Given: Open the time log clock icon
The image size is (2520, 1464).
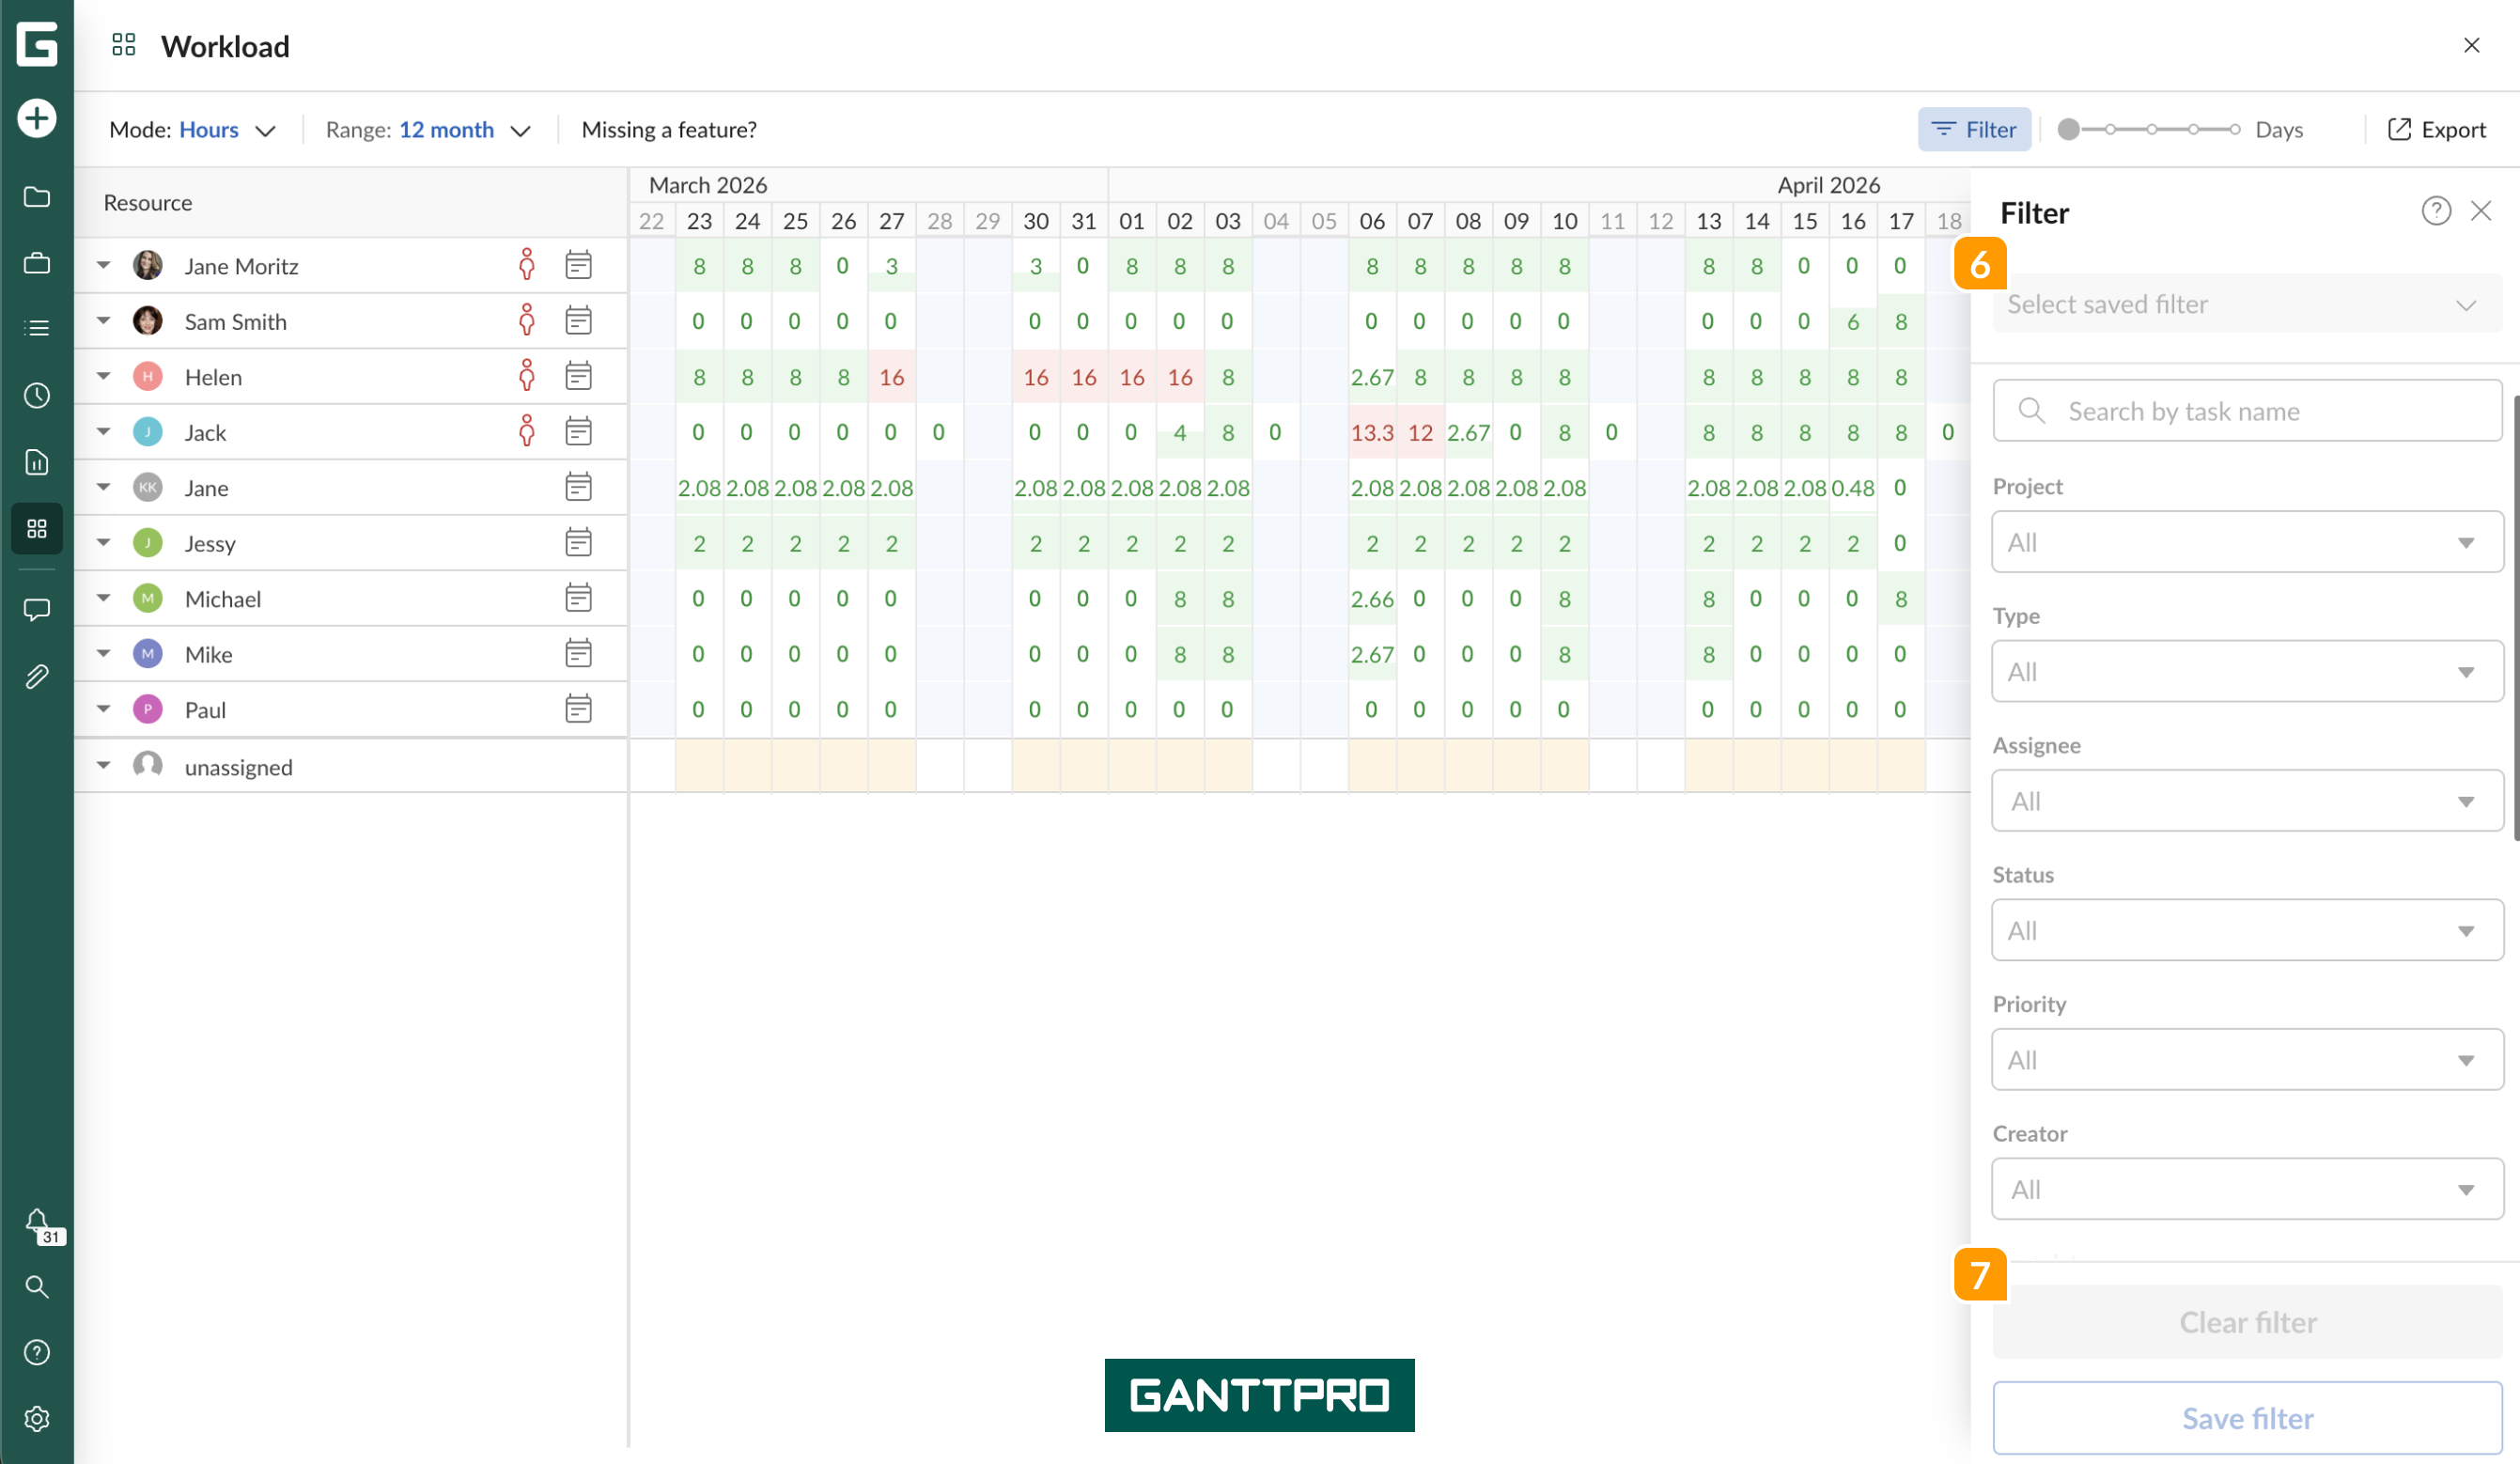Looking at the screenshot, I should point(37,395).
